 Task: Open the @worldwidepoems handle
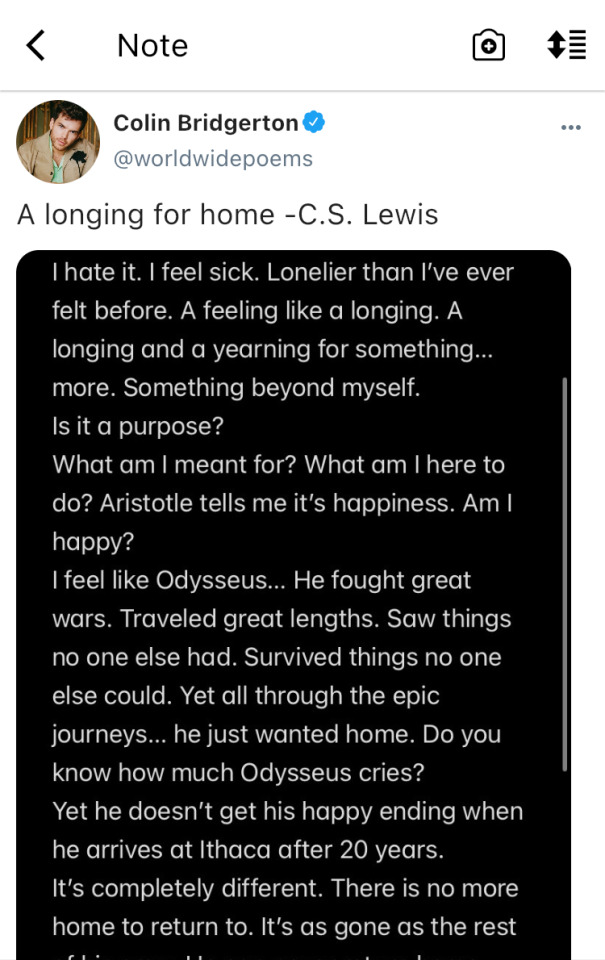[213, 159]
